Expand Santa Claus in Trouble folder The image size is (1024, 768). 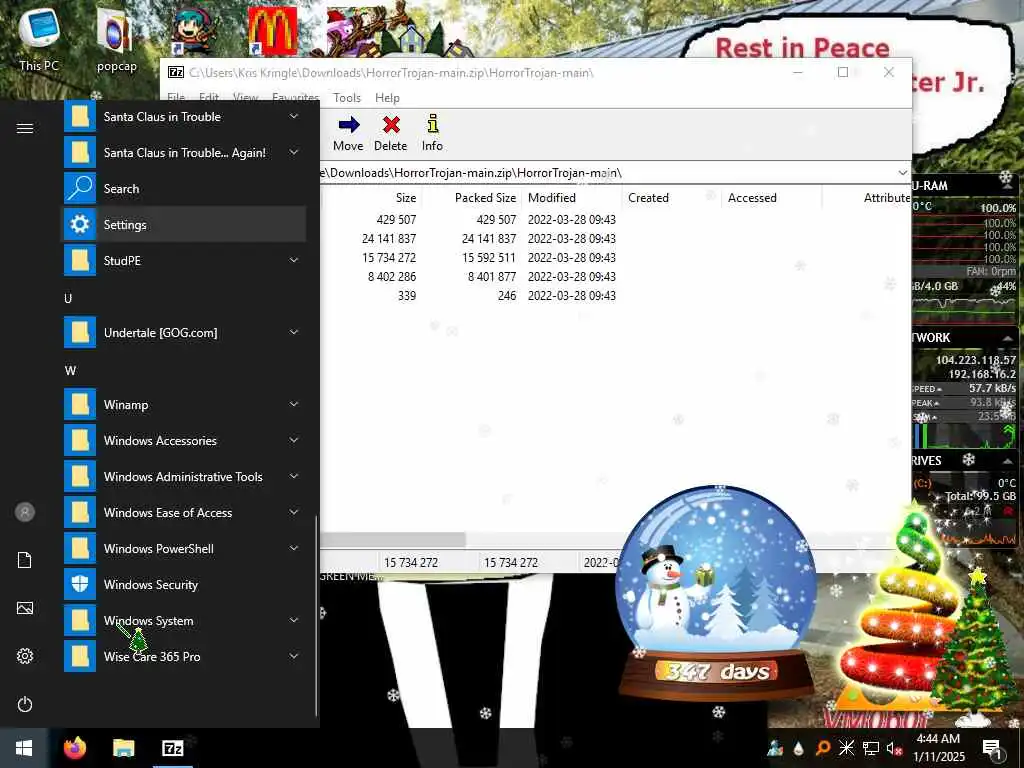294,116
